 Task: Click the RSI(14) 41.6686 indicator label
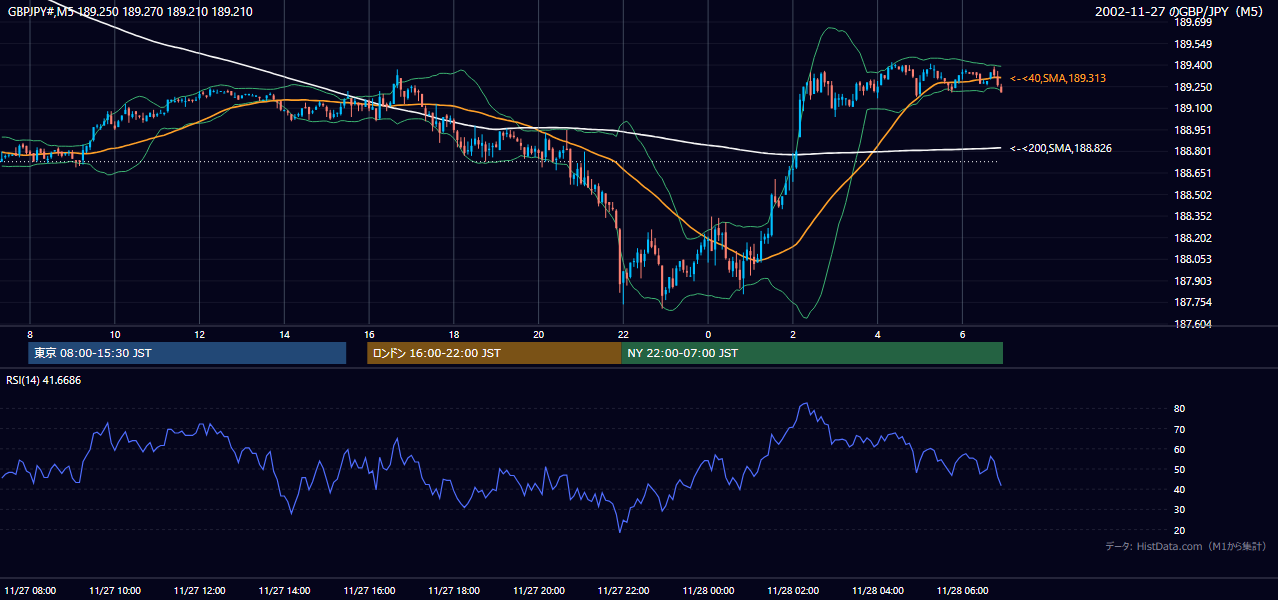tap(44, 380)
